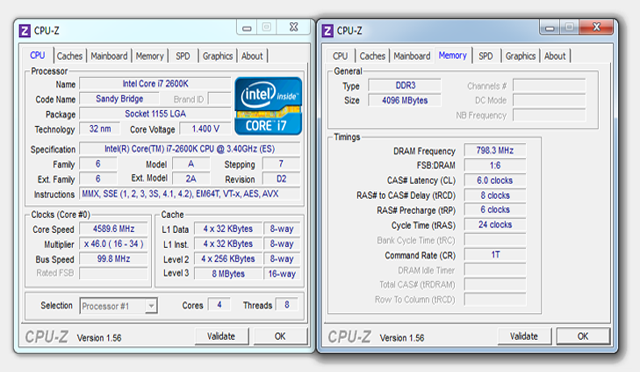640x372 pixels.
Task: Minimize the right CPU-Z window
Action: pos(549,28)
